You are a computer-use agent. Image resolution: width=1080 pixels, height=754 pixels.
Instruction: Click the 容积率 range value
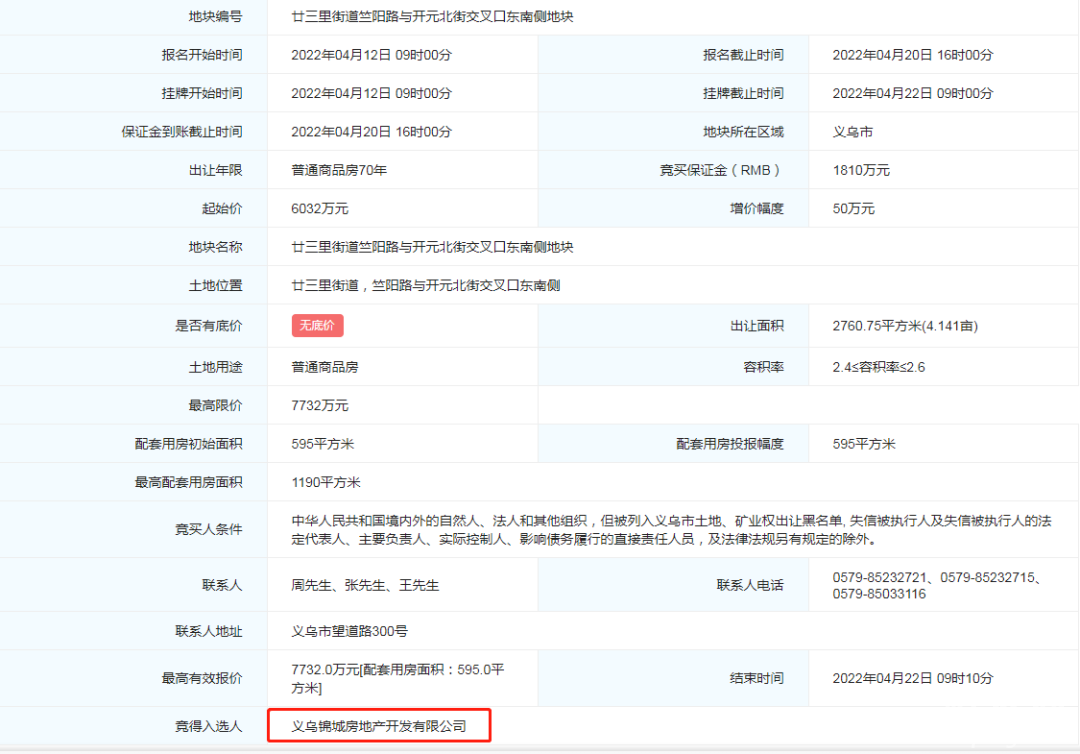click(x=878, y=367)
